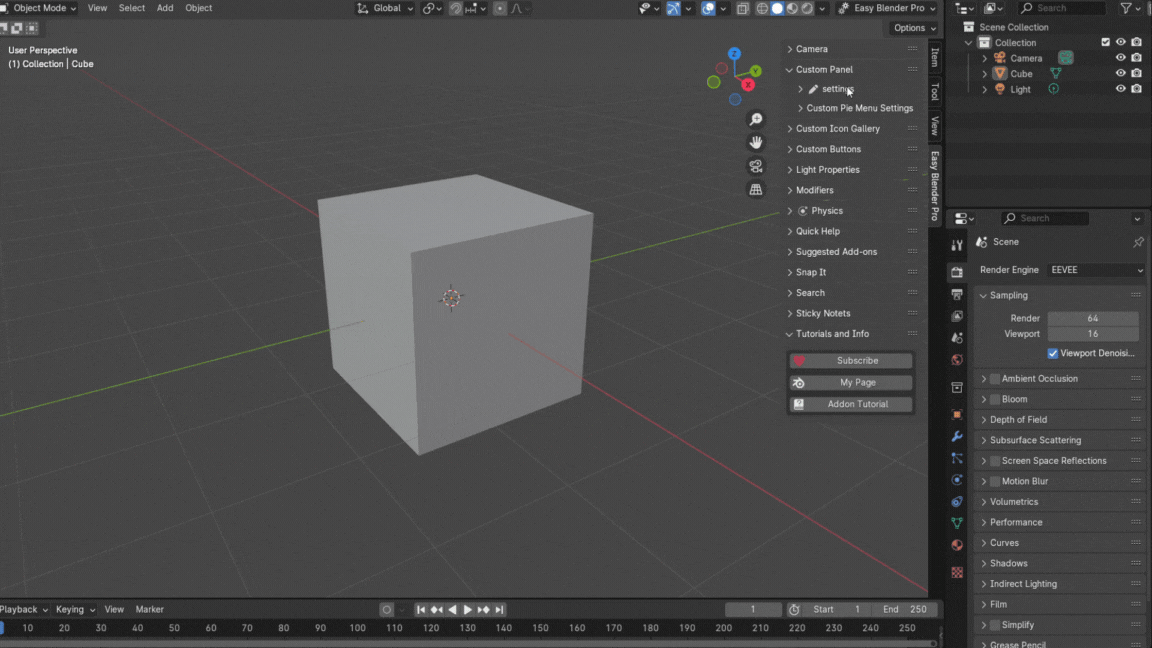This screenshot has height=648, width=1152.
Task: Toggle Viewport Denoising checkbox
Action: (x=1053, y=353)
